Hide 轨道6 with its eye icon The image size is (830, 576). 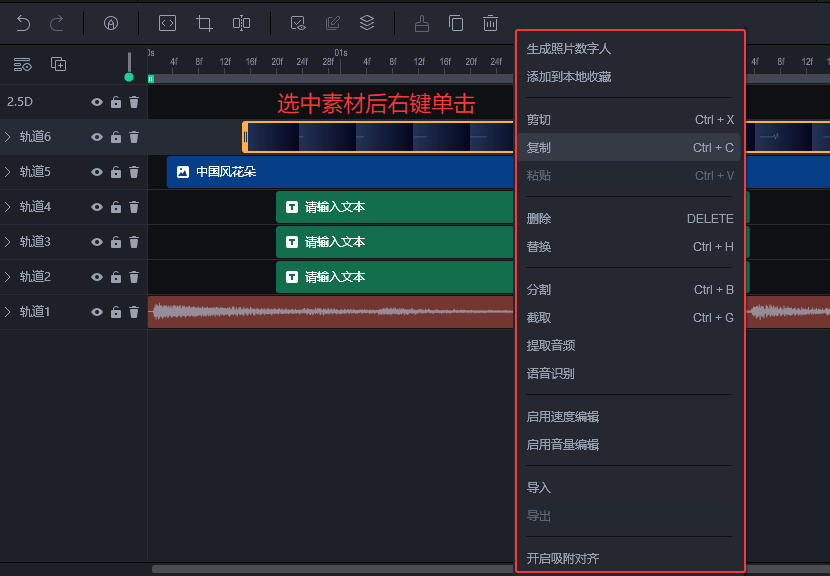[97, 137]
